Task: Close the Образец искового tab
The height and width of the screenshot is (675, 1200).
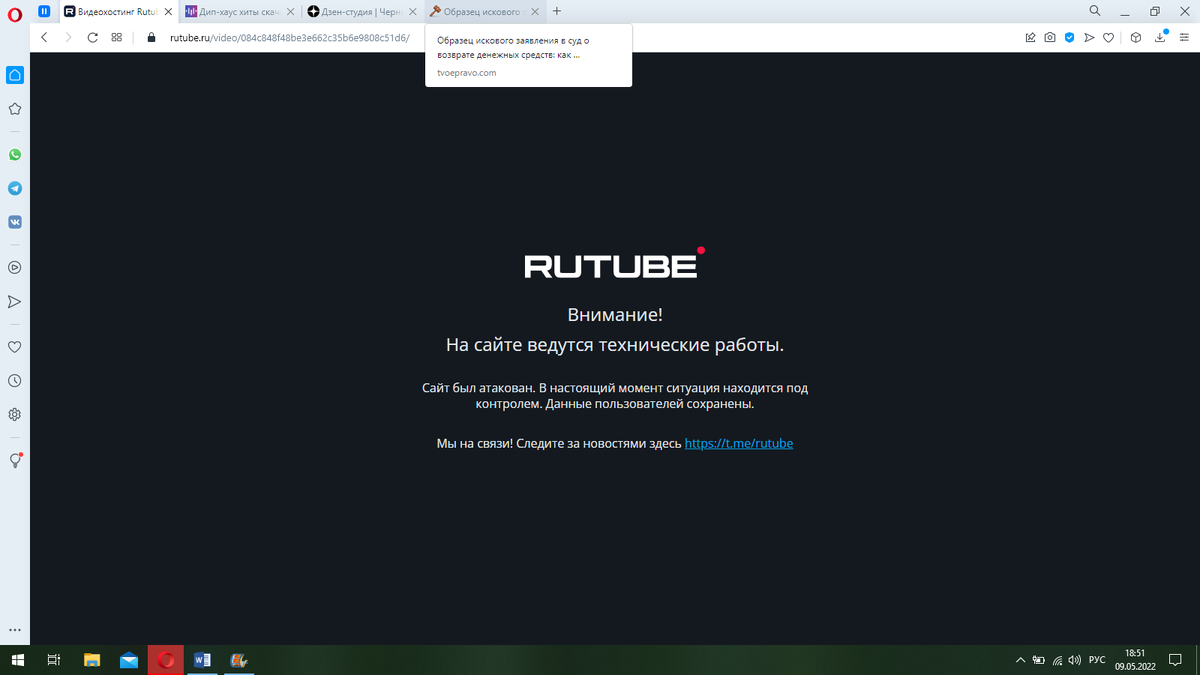Action: point(534,11)
